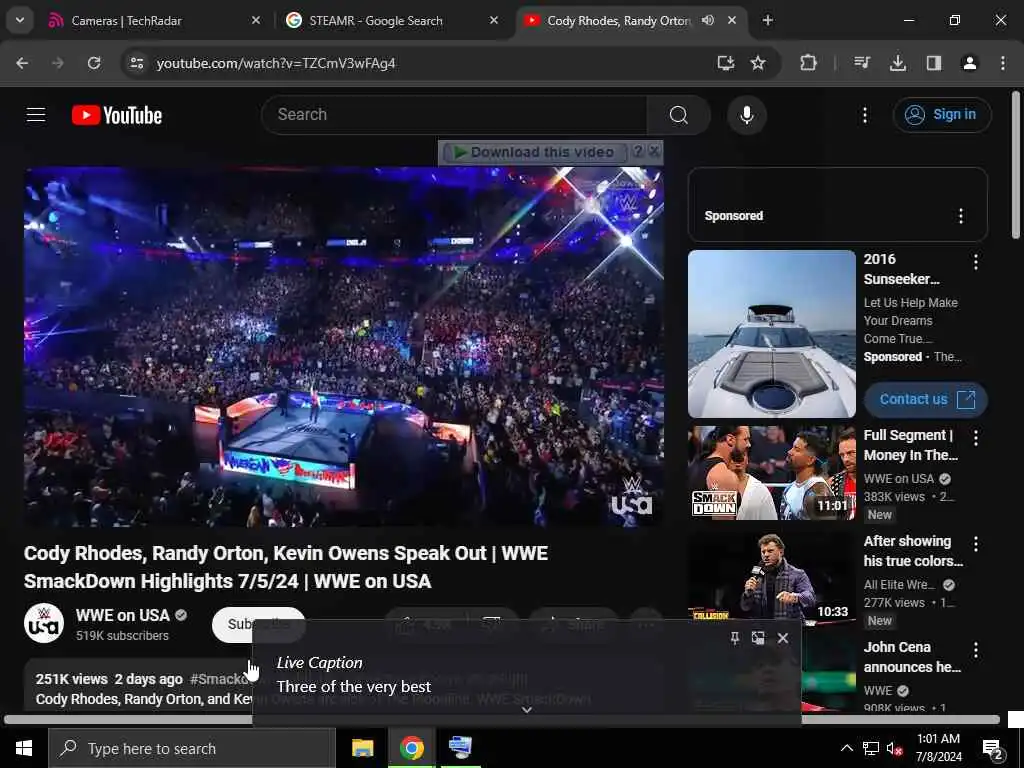Open the WWE on USA channel avatar

pyautogui.click(x=44, y=624)
